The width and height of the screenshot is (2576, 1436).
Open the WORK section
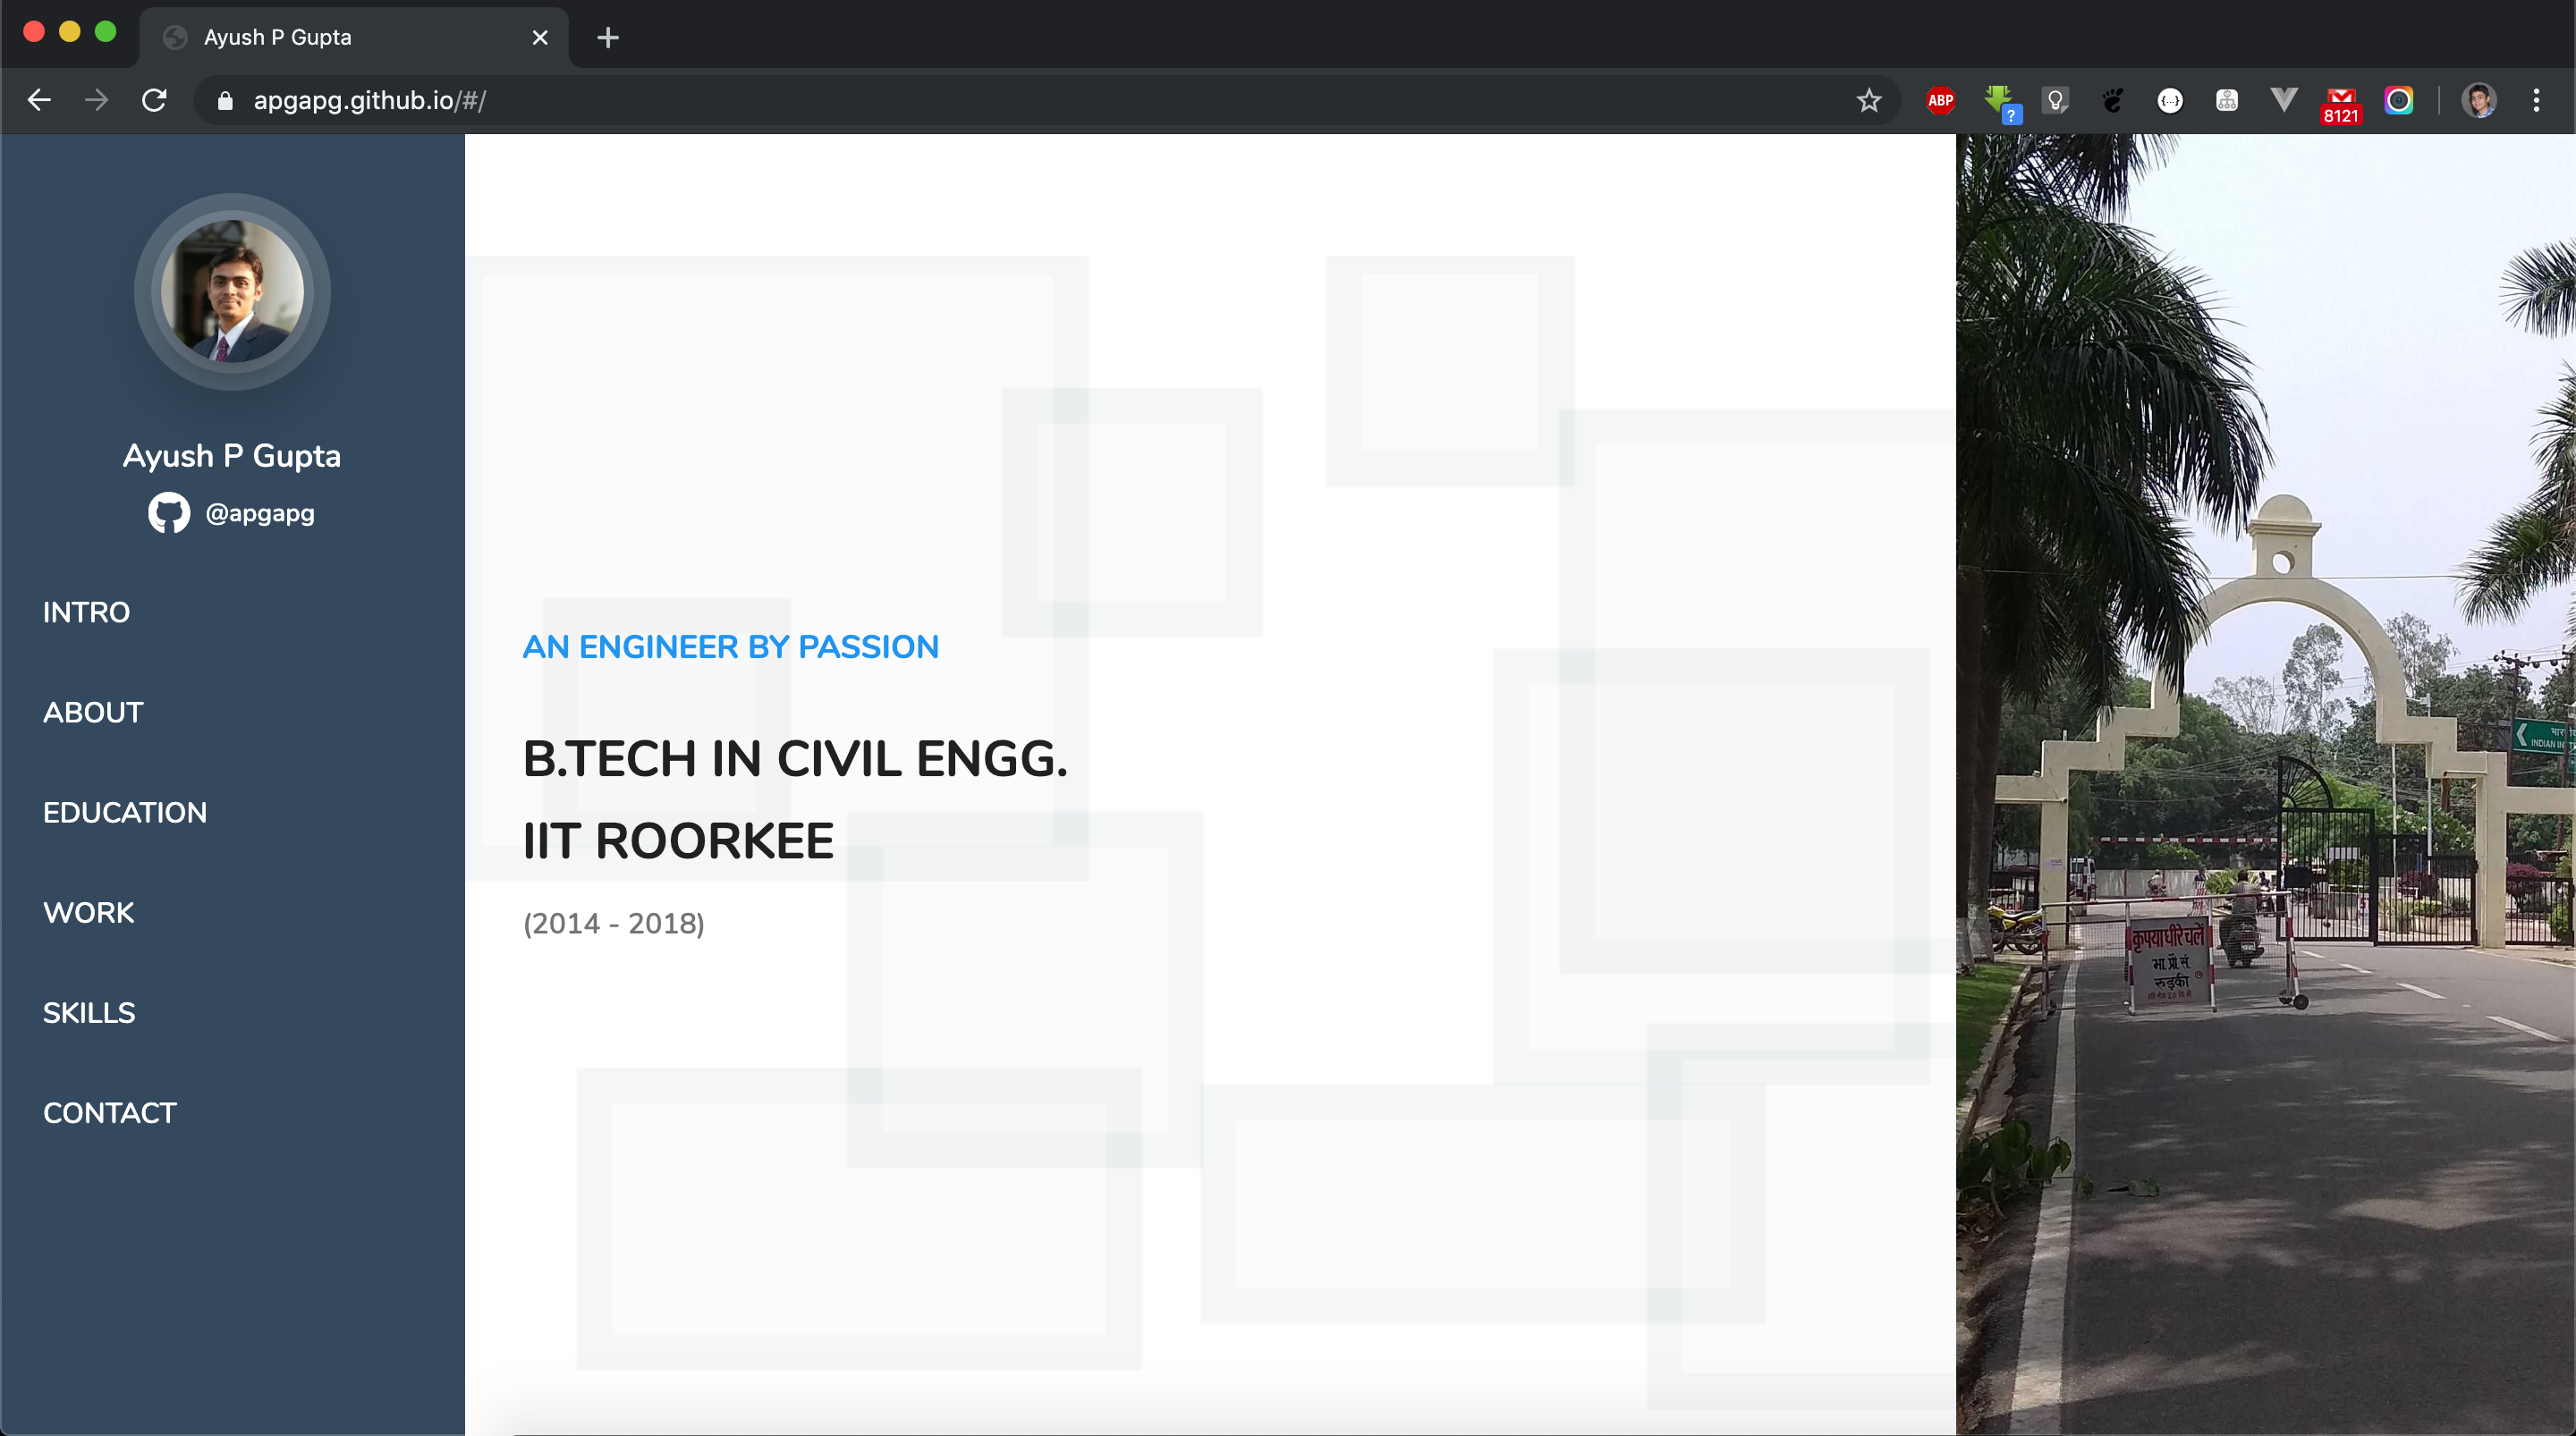(88, 912)
